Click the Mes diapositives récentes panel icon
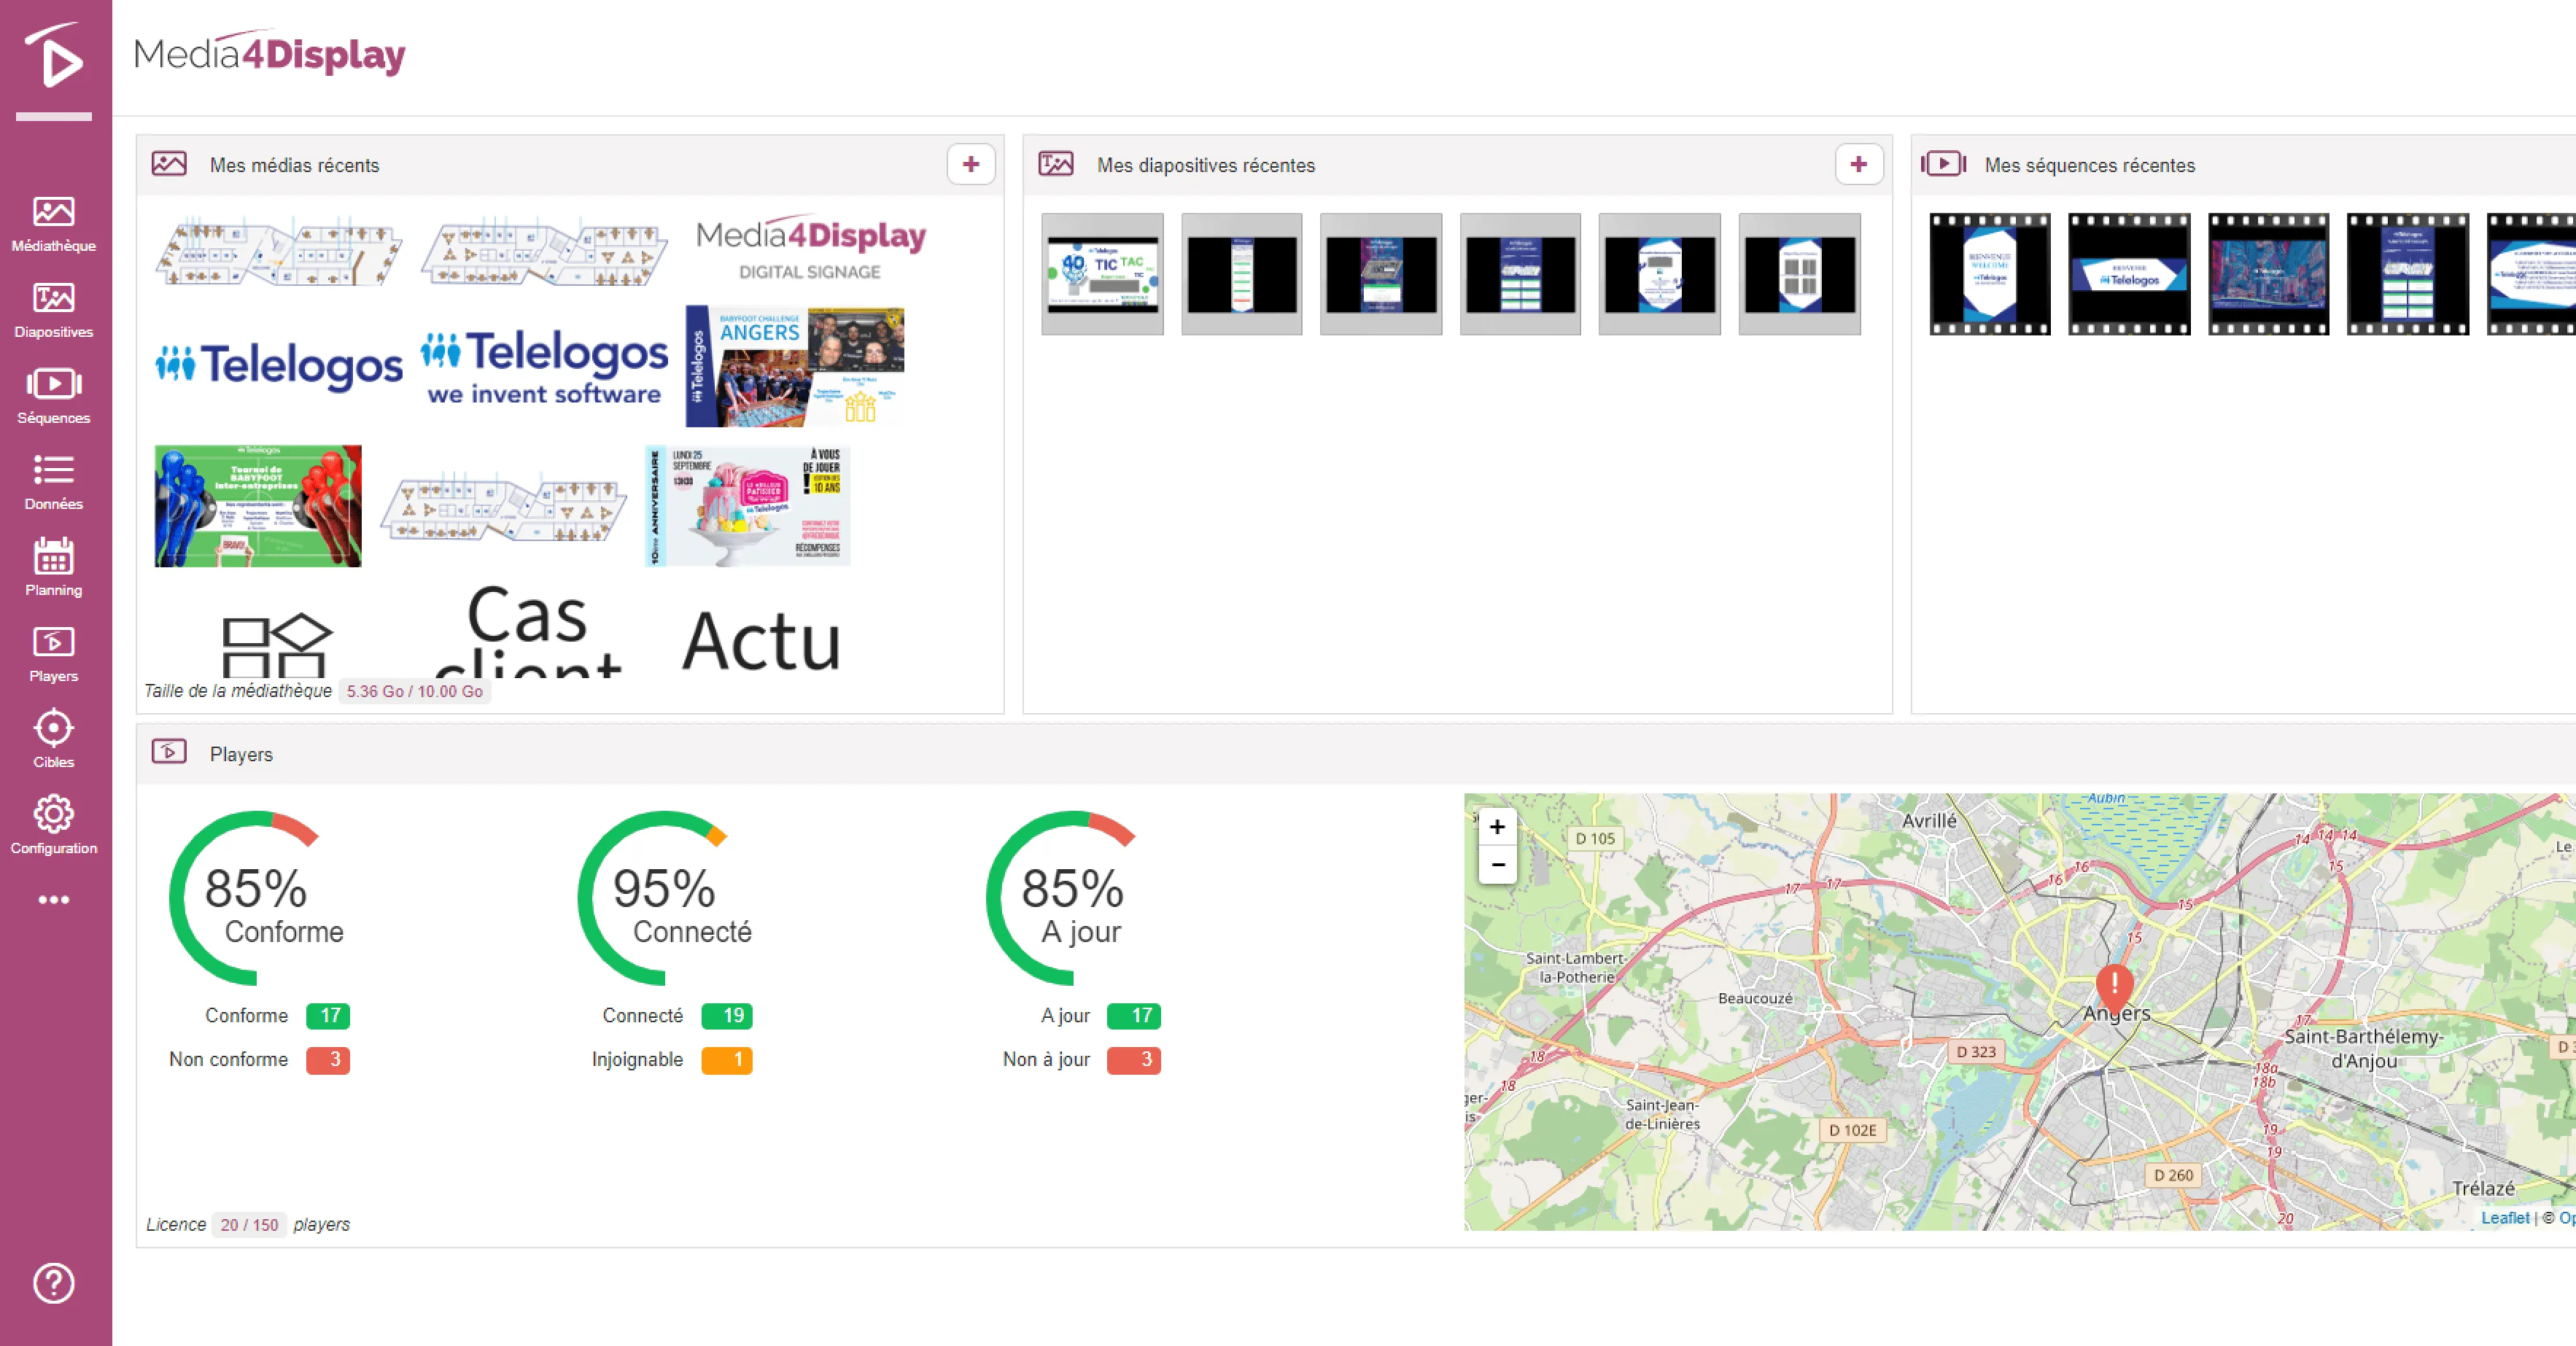This screenshot has height=1346, width=2576. (x=1056, y=164)
